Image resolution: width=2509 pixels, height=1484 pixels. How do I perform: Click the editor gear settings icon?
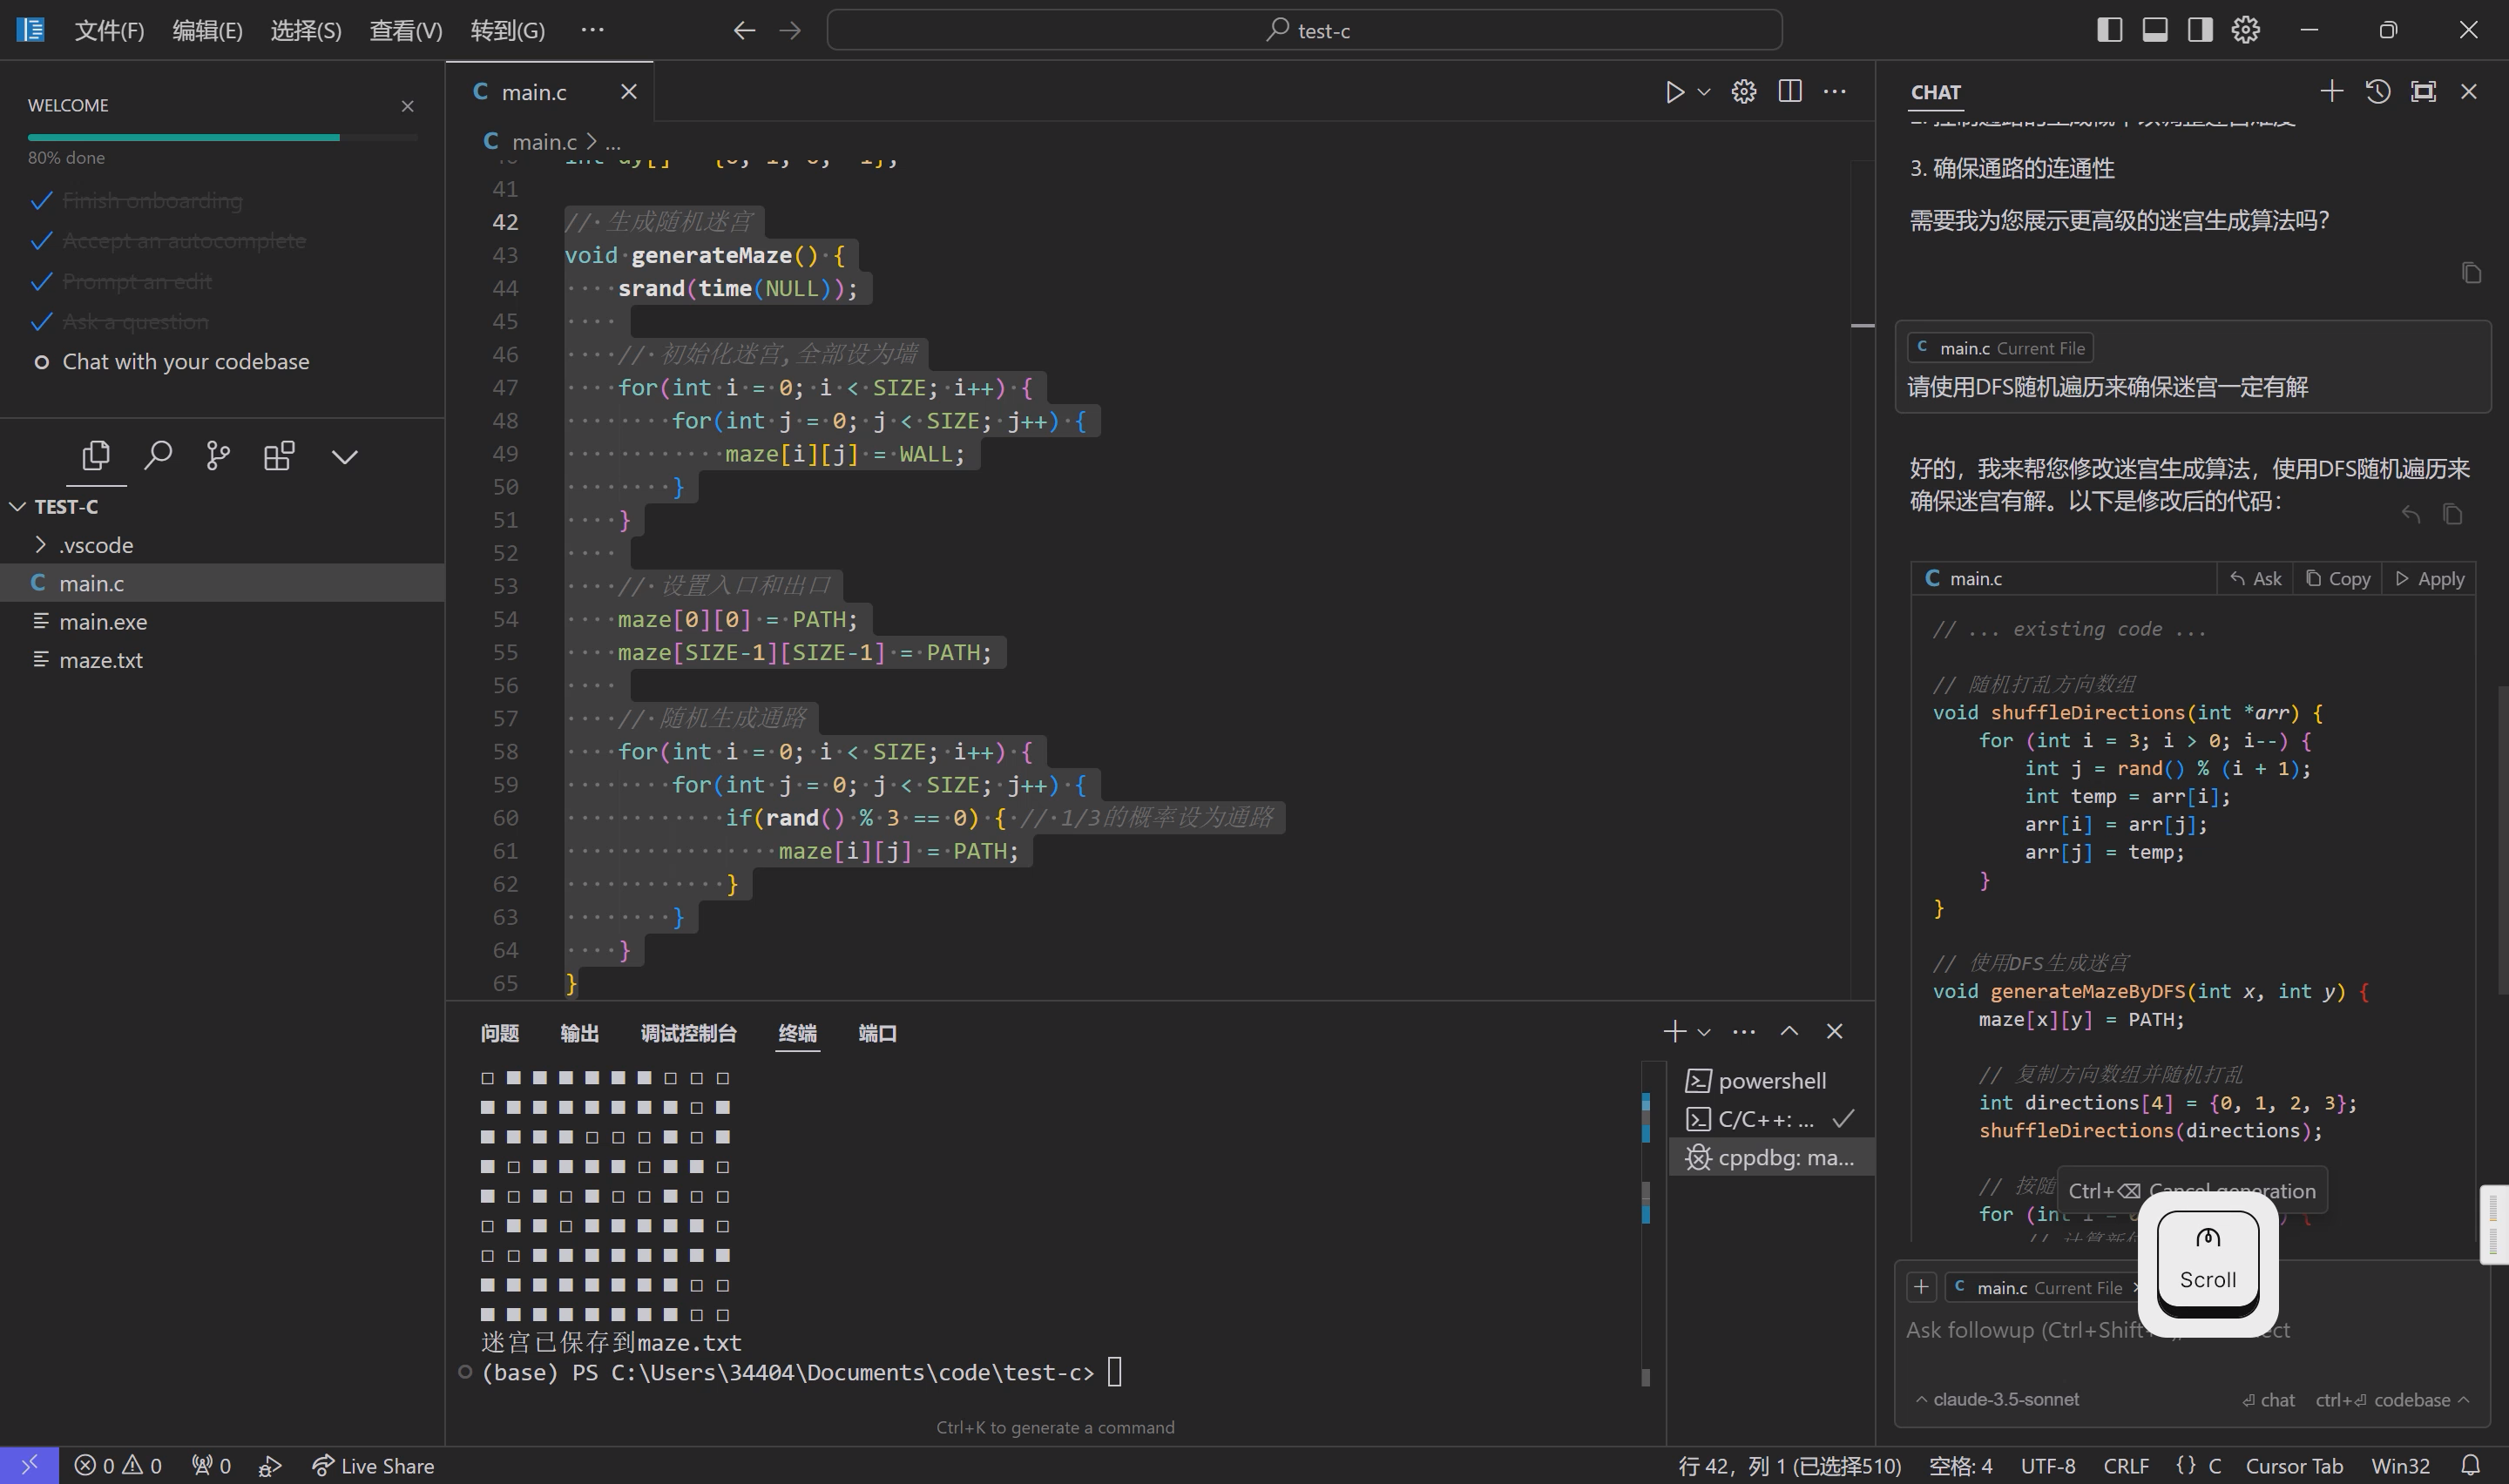click(x=1744, y=92)
